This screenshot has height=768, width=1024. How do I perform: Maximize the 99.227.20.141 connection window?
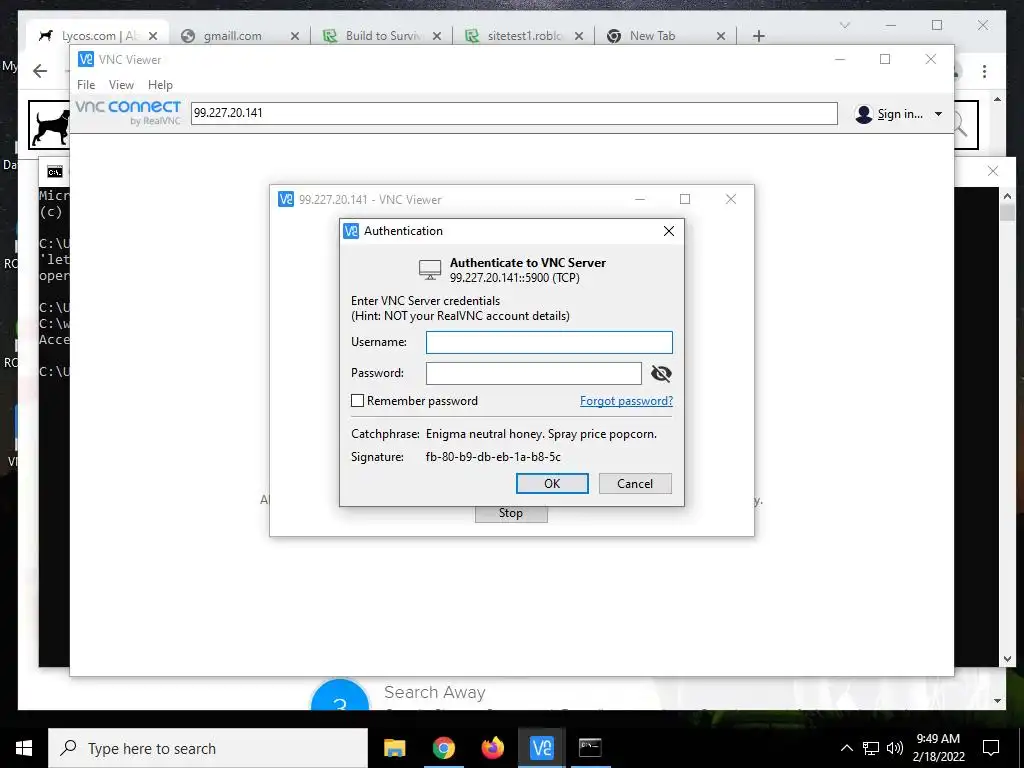click(x=684, y=199)
